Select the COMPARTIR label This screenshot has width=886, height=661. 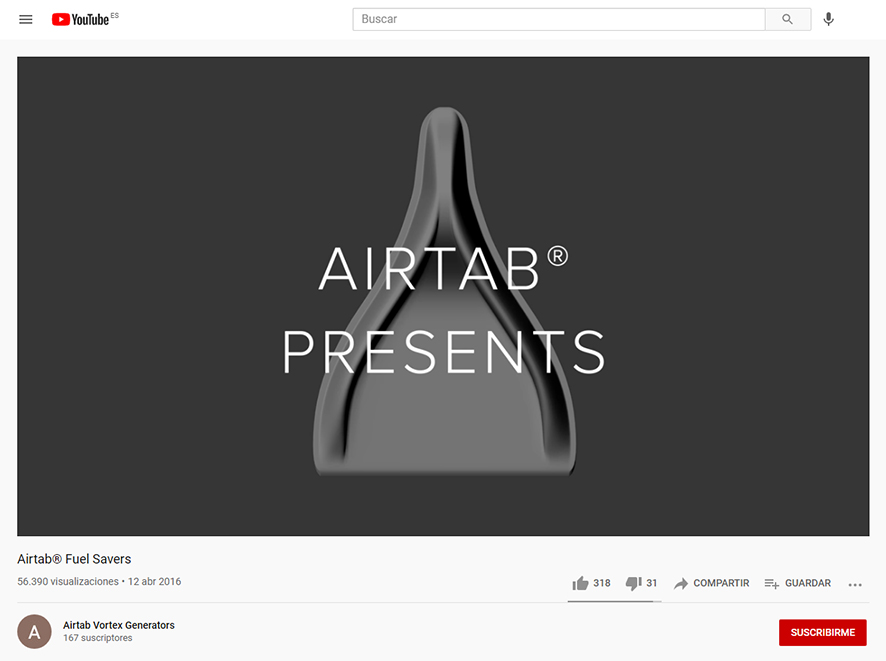point(721,583)
